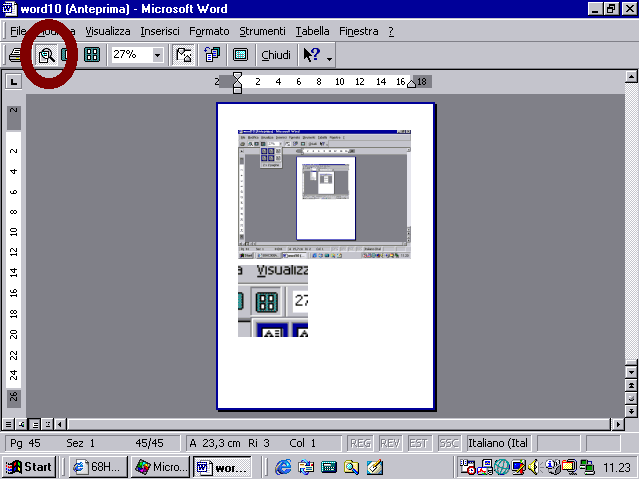Toggle the View Ruler button
Image resolution: width=639 pixels, height=479 pixels.
(x=184, y=55)
